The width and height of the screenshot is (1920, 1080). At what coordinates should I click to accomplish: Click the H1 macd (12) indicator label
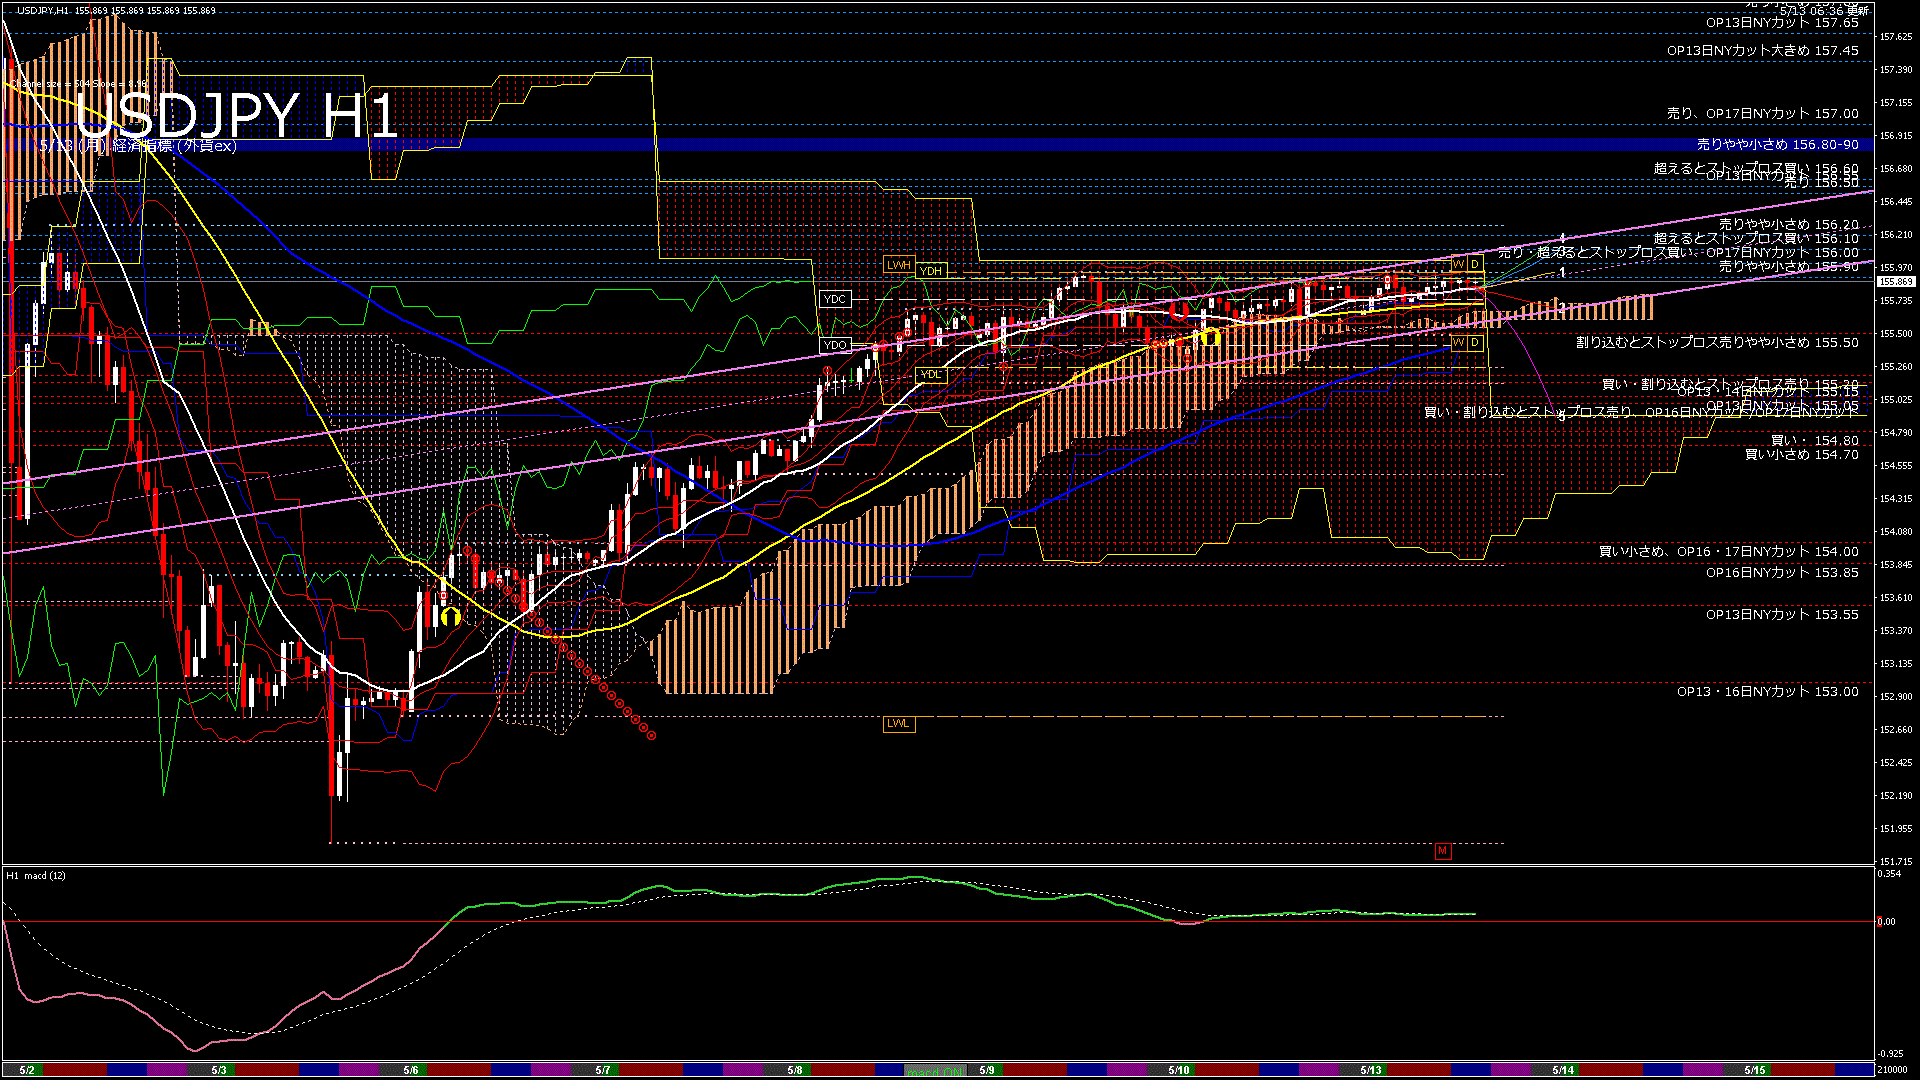coord(36,875)
